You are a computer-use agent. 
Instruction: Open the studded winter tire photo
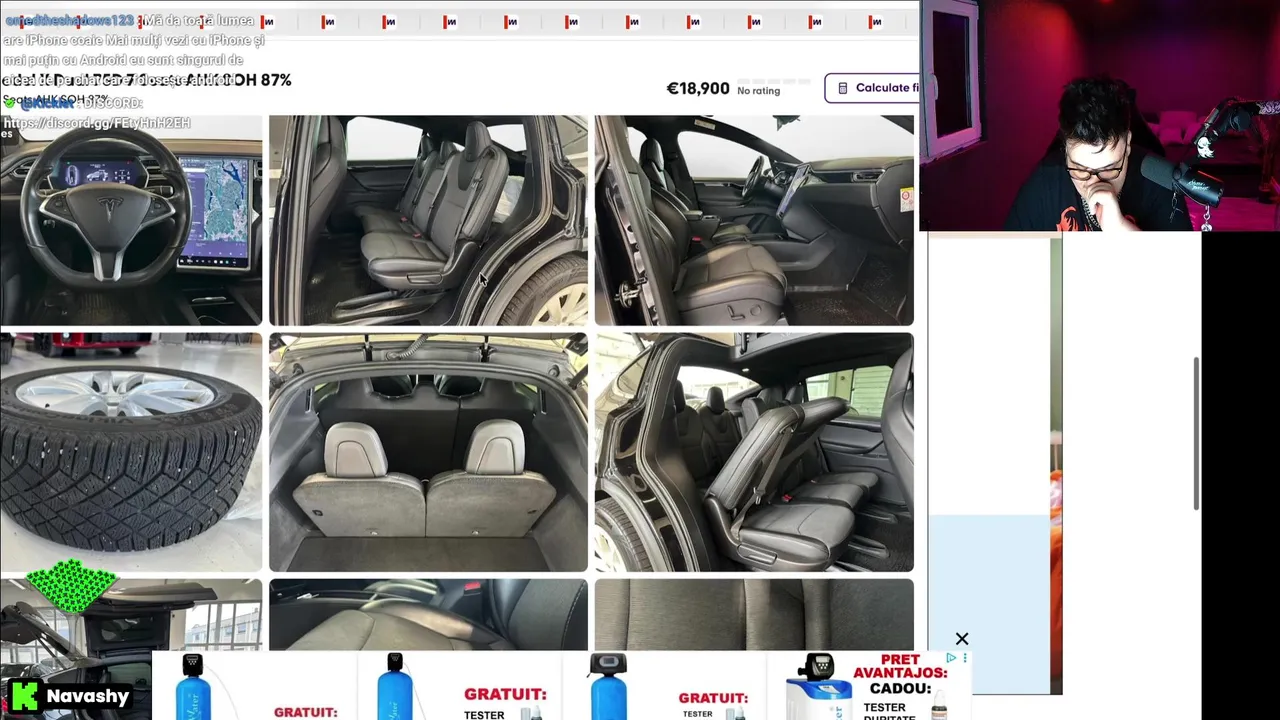[x=131, y=452]
